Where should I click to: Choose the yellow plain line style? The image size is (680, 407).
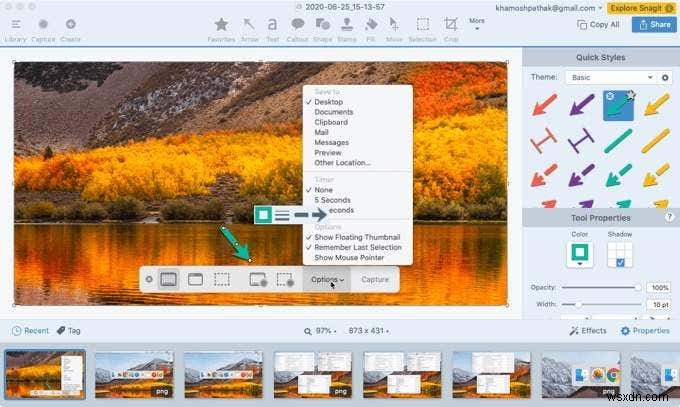pyautogui.click(x=656, y=141)
